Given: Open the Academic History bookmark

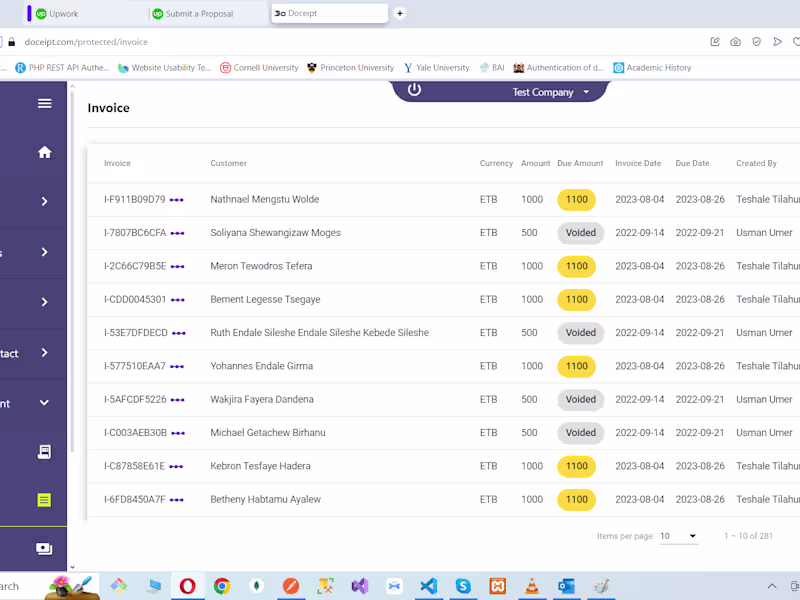Looking at the screenshot, I should pos(652,68).
